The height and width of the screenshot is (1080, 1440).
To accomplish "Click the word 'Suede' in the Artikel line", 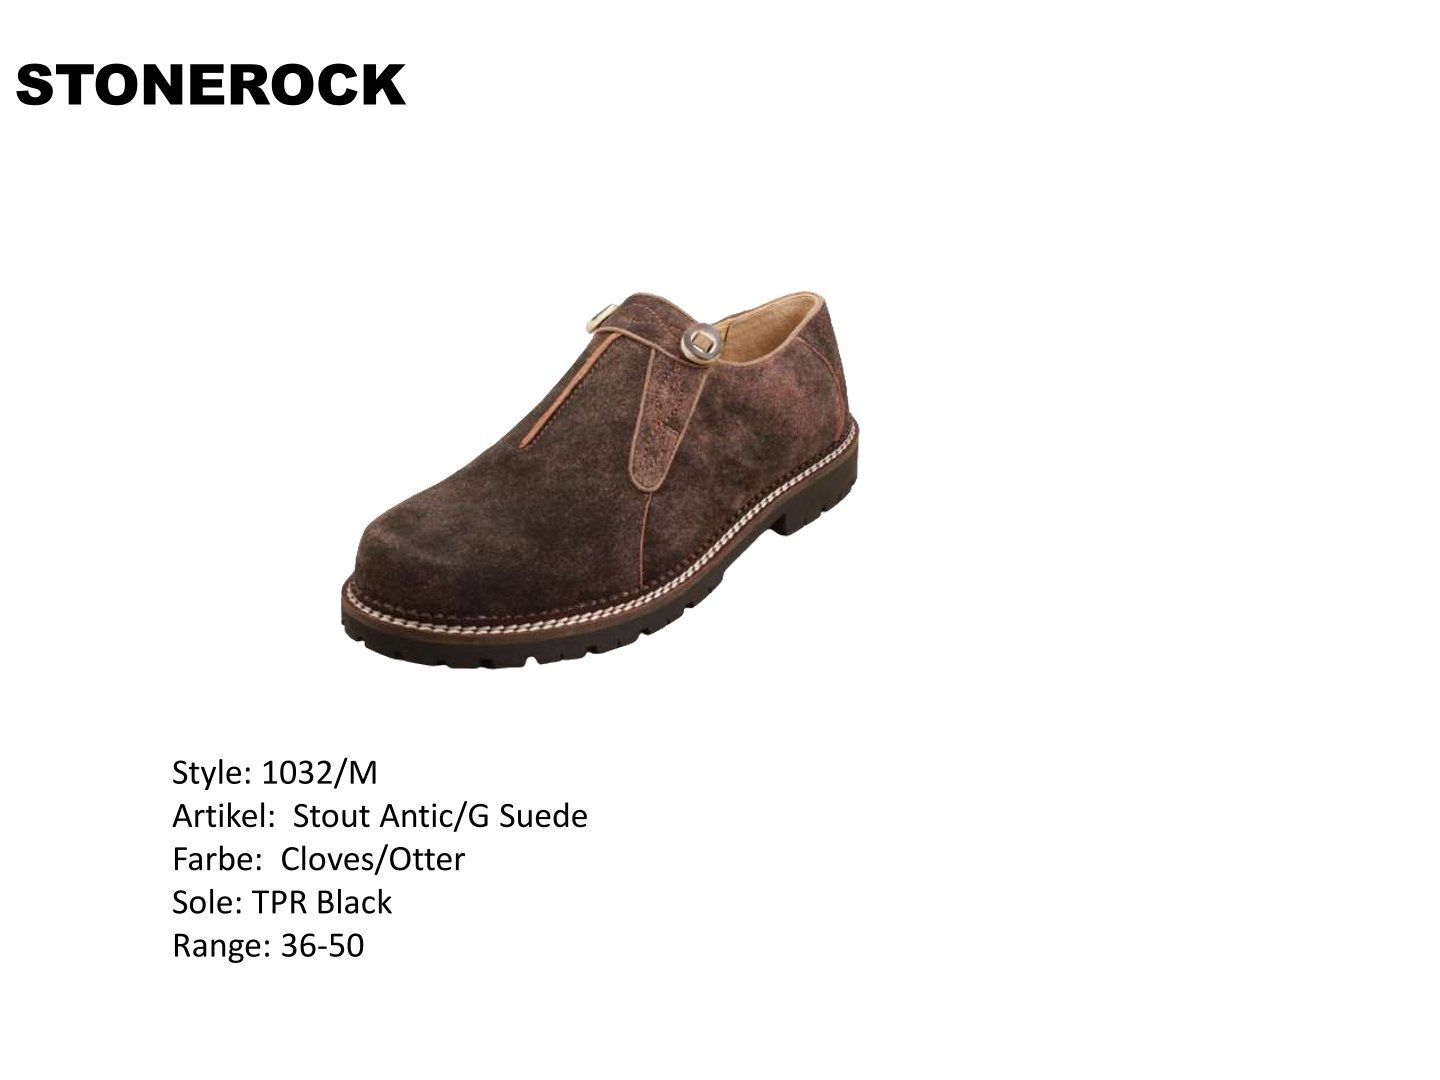I will point(543,816).
